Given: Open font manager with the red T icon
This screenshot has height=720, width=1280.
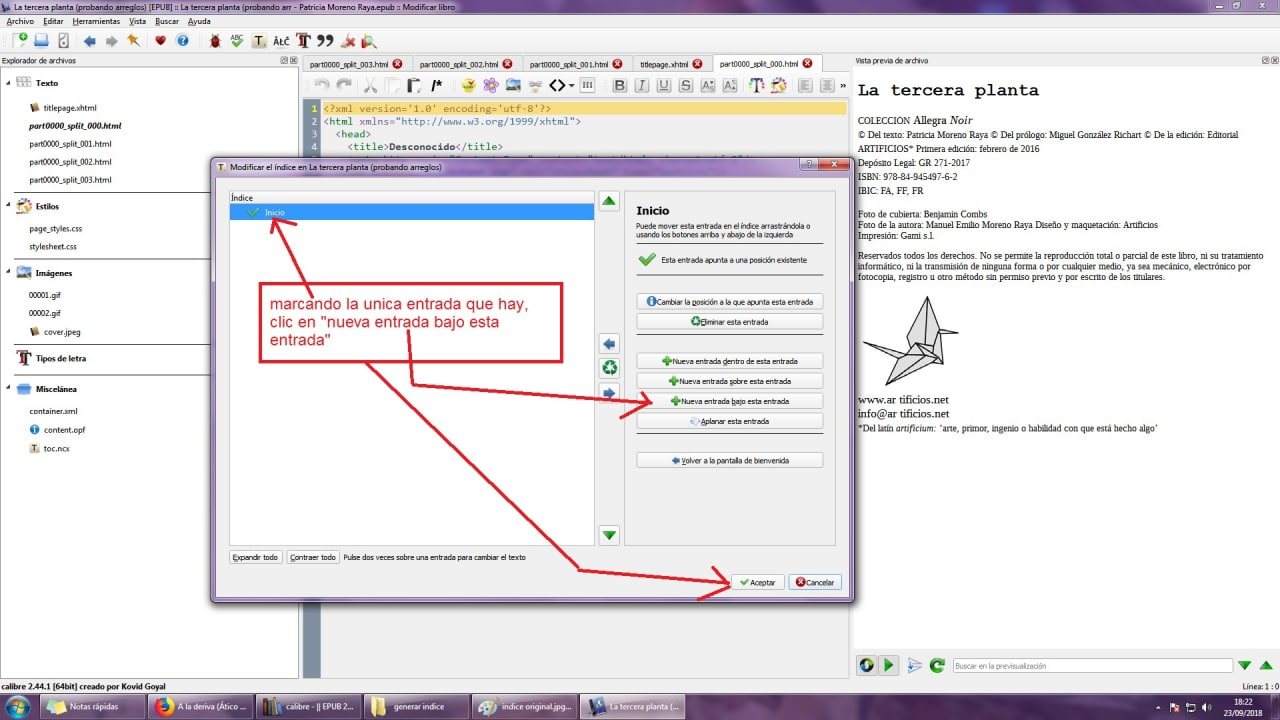Looking at the screenshot, I should pos(303,41).
